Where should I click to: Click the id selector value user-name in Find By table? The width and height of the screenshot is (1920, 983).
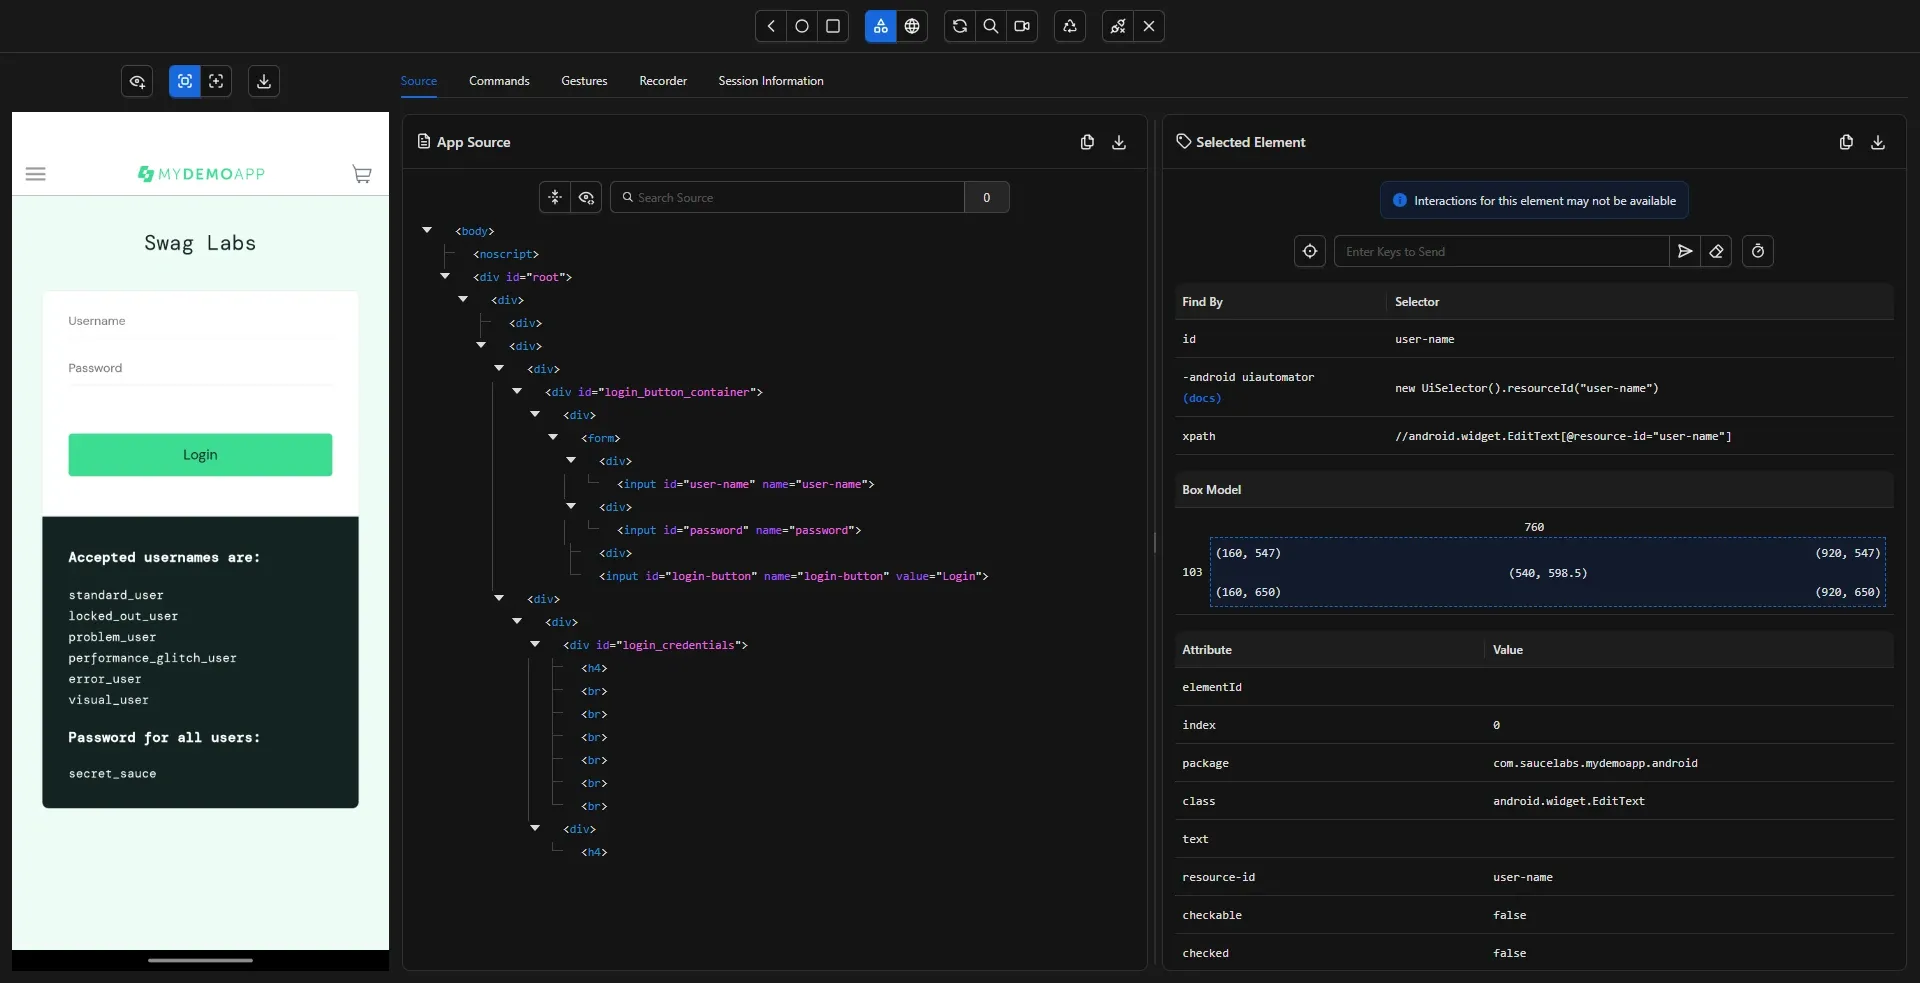point(1424,339)
